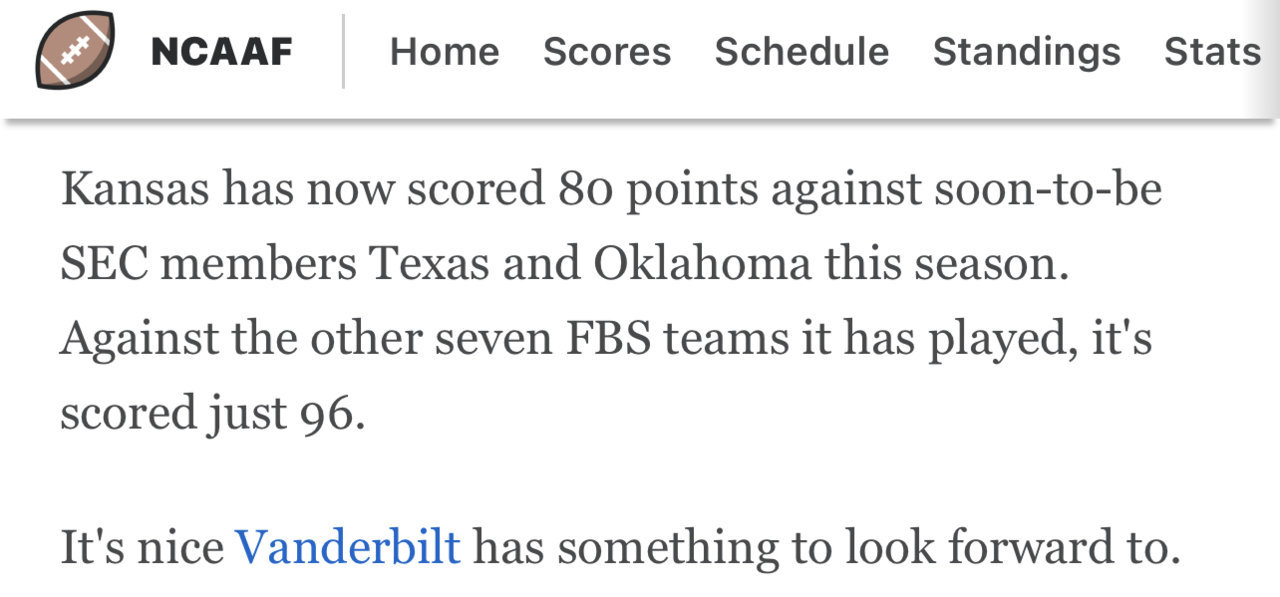Select the Stats tab
Viewport: 1280px width, 597px height.
1212,52
